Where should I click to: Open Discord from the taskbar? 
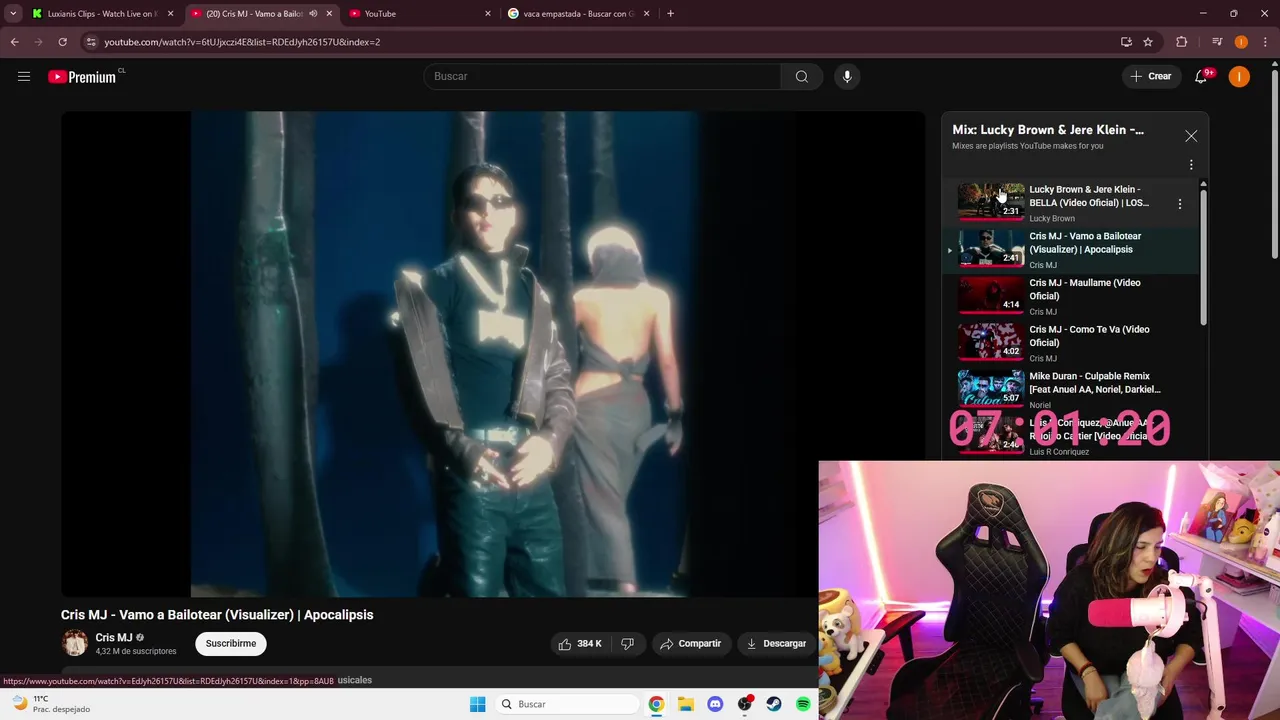715,704
